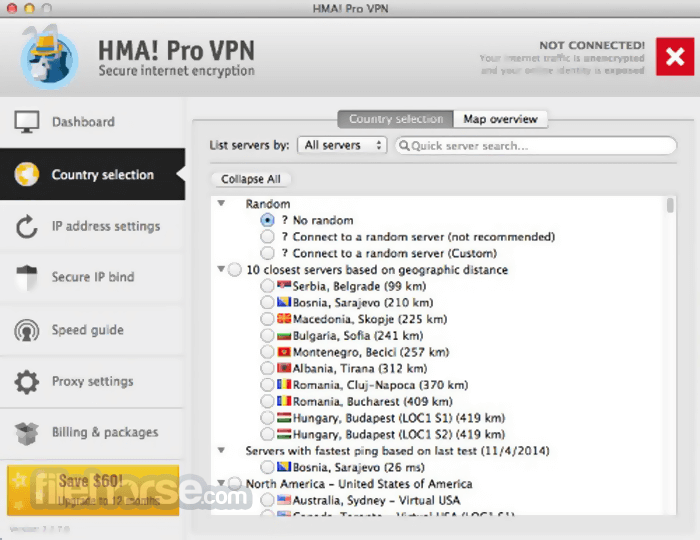Click the Romania Cluj-Napoca flag icon
Screen dimensions: 700x540
[284, 384]
